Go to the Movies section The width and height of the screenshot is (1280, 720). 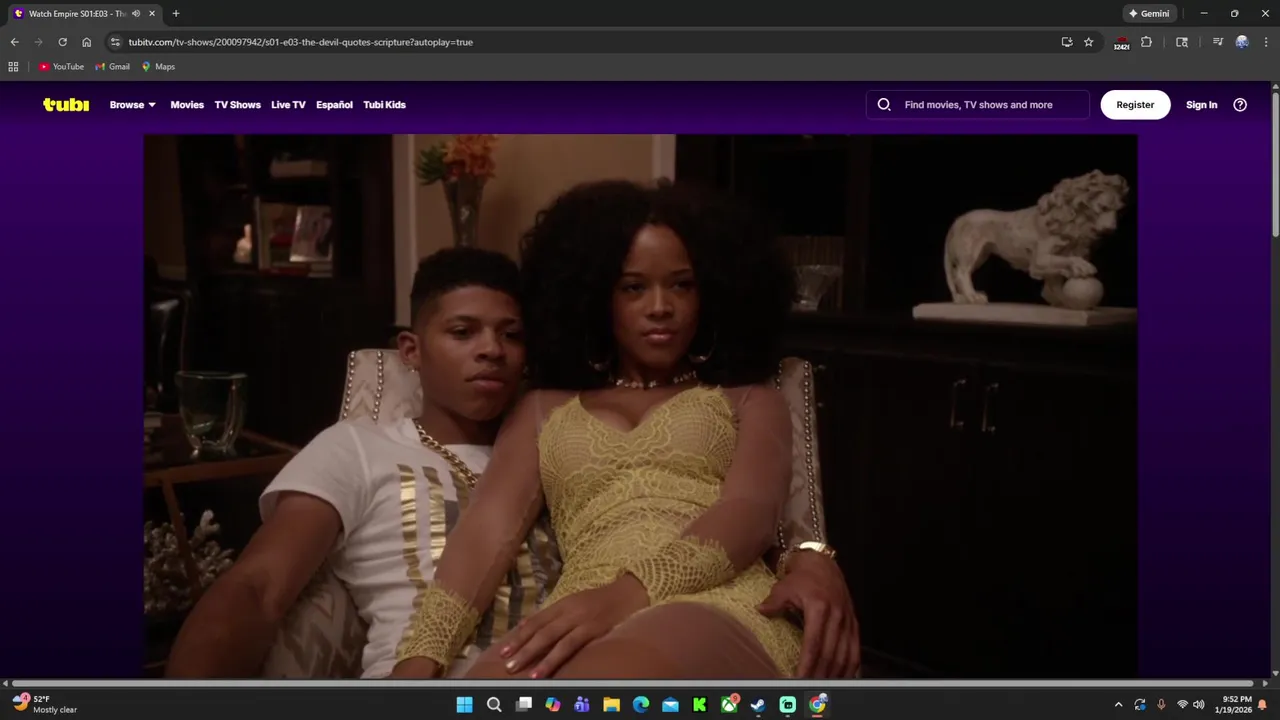(187, 105)
